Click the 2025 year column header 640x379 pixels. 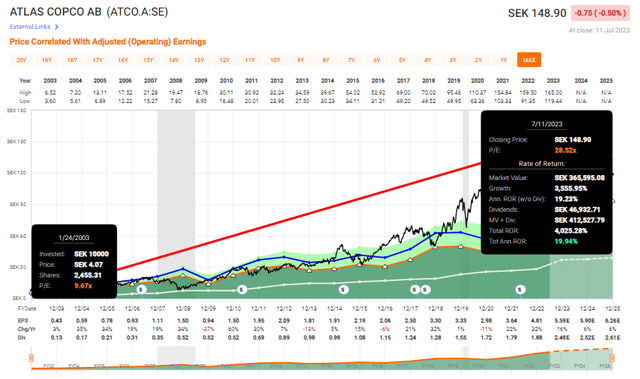(x=606, y=81)
